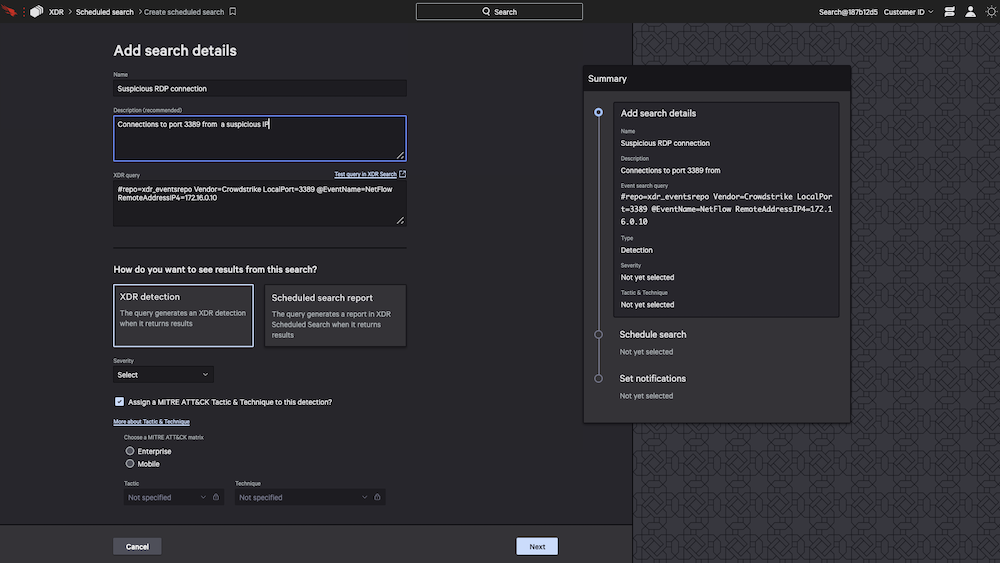Open Test query in XDR Search link
This screenshot has width=1000, height=563.
point(365,174)
